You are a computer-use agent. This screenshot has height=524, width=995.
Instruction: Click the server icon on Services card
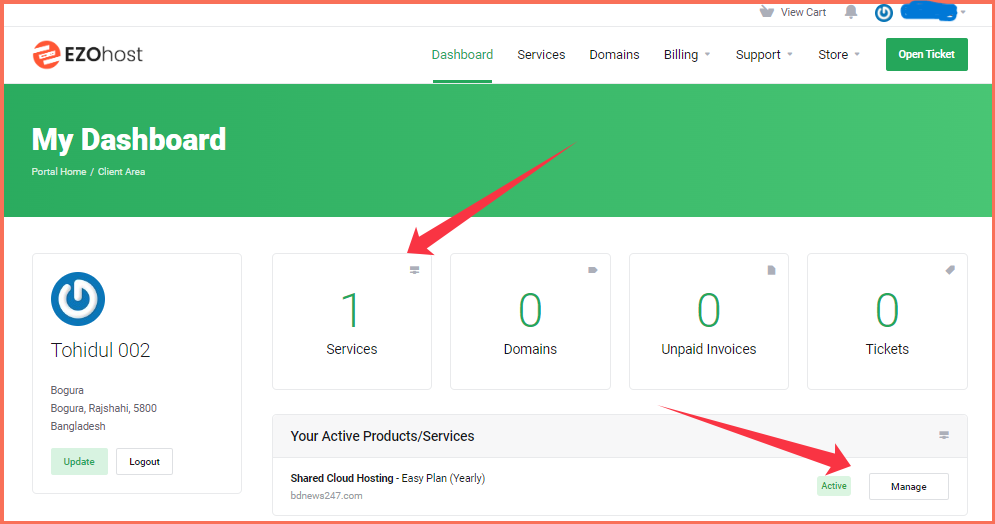tap(414, 270)
